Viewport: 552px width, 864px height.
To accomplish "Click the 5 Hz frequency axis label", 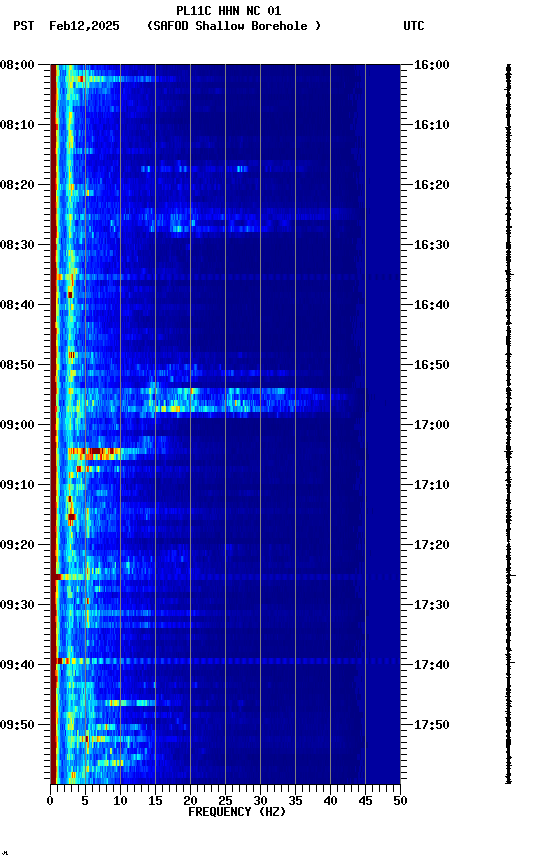I will 85,801.
